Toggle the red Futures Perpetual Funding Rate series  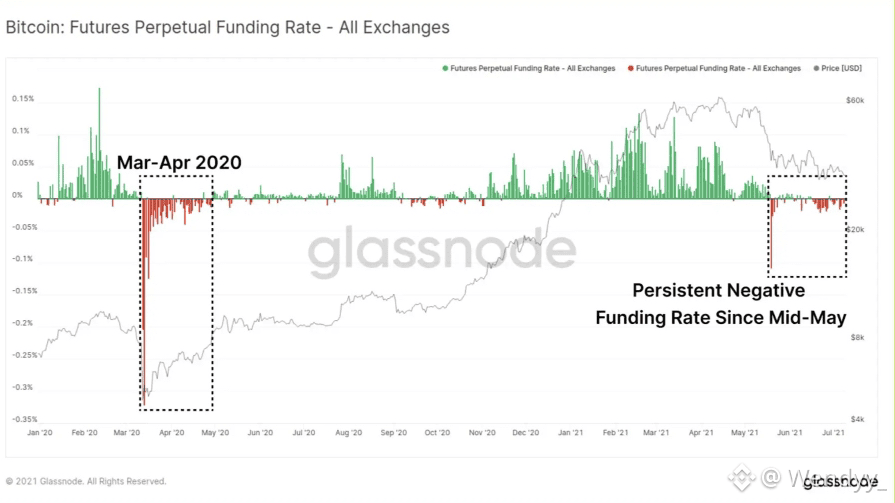pos(719,69)
